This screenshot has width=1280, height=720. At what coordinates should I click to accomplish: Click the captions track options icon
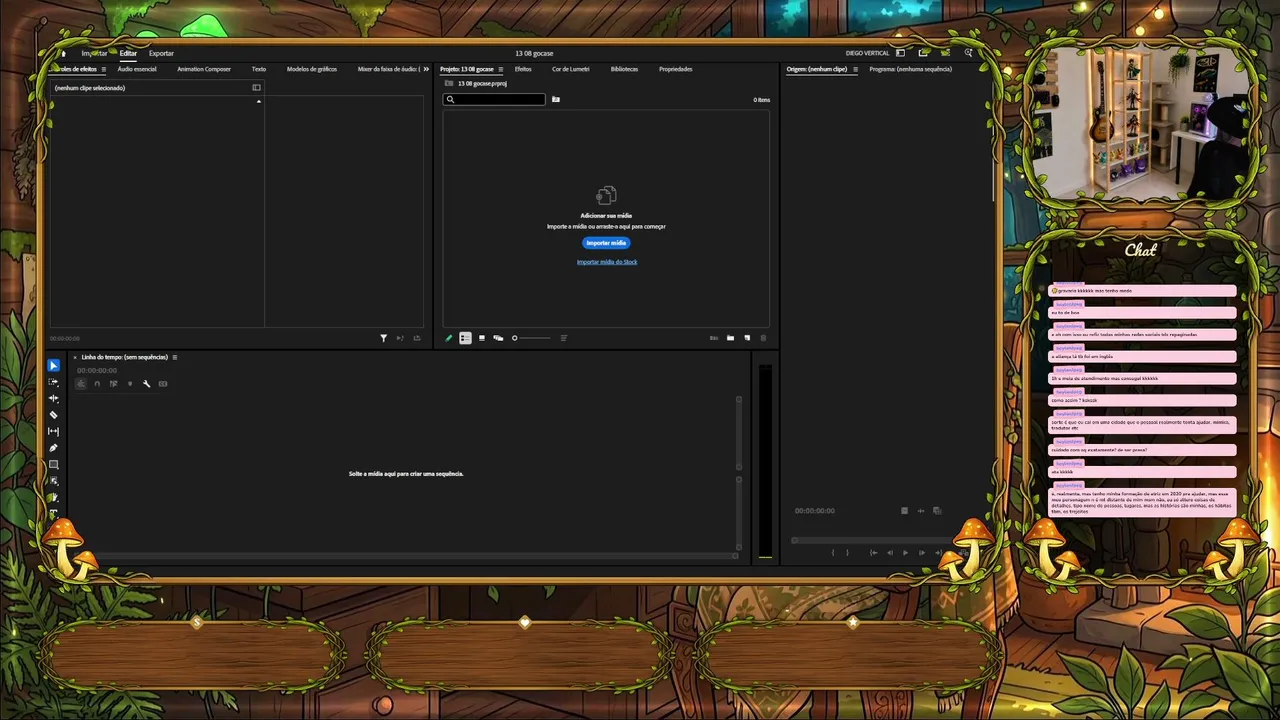tap(163, 383)
